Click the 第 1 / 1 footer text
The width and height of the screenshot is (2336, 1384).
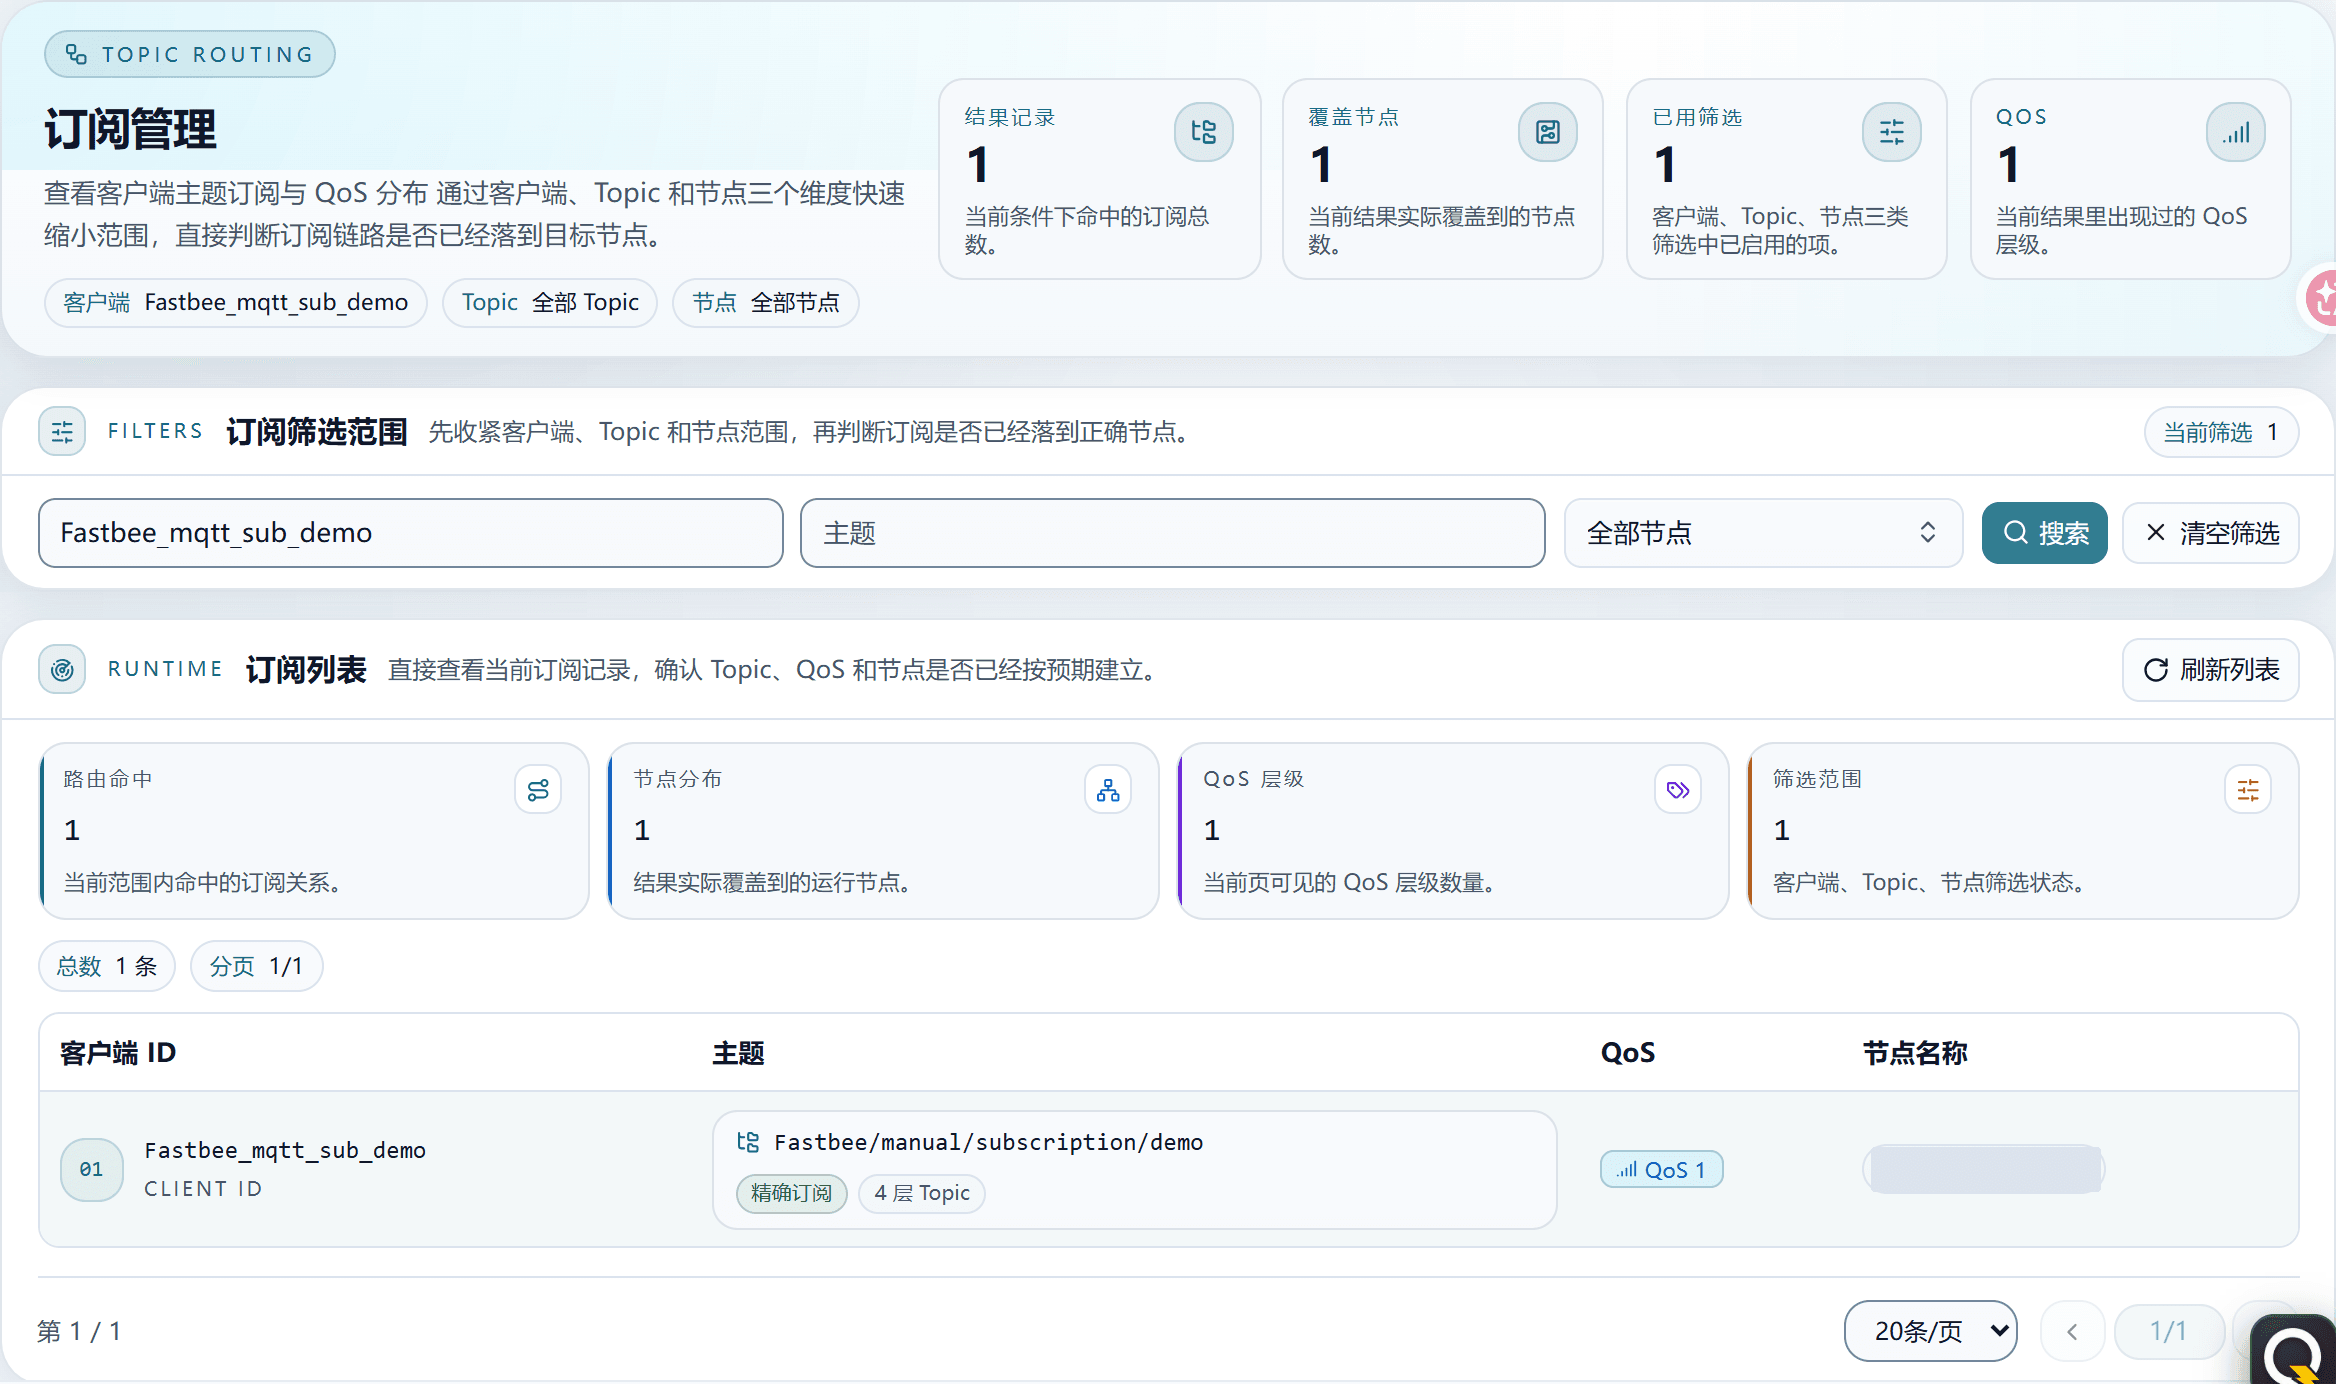pos(79,1332)
